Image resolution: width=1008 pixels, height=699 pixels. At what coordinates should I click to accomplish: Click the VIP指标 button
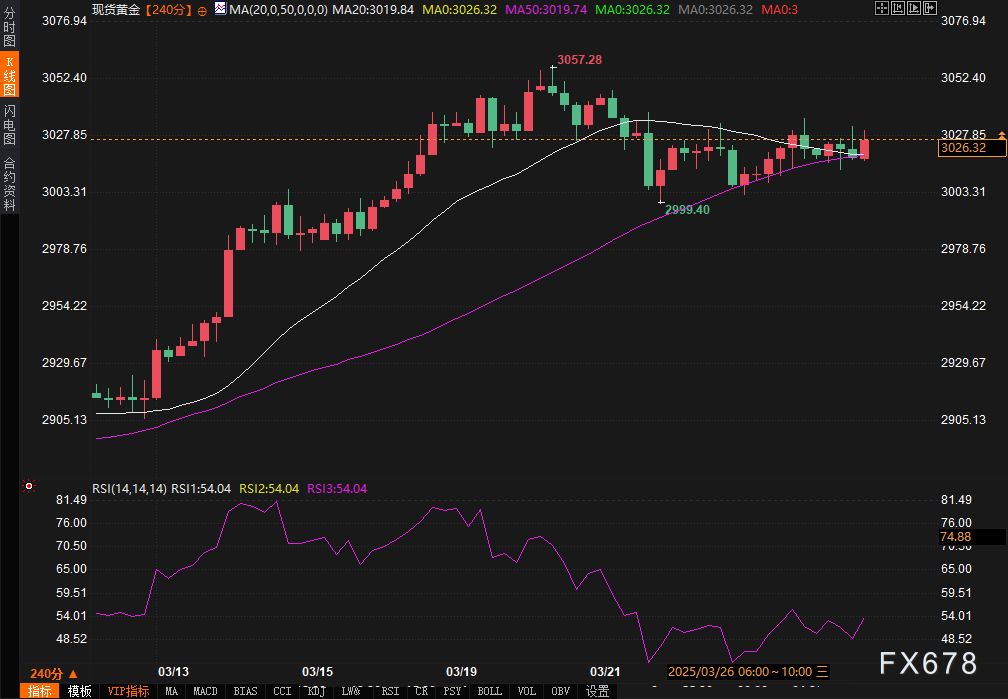coord(128,691)
